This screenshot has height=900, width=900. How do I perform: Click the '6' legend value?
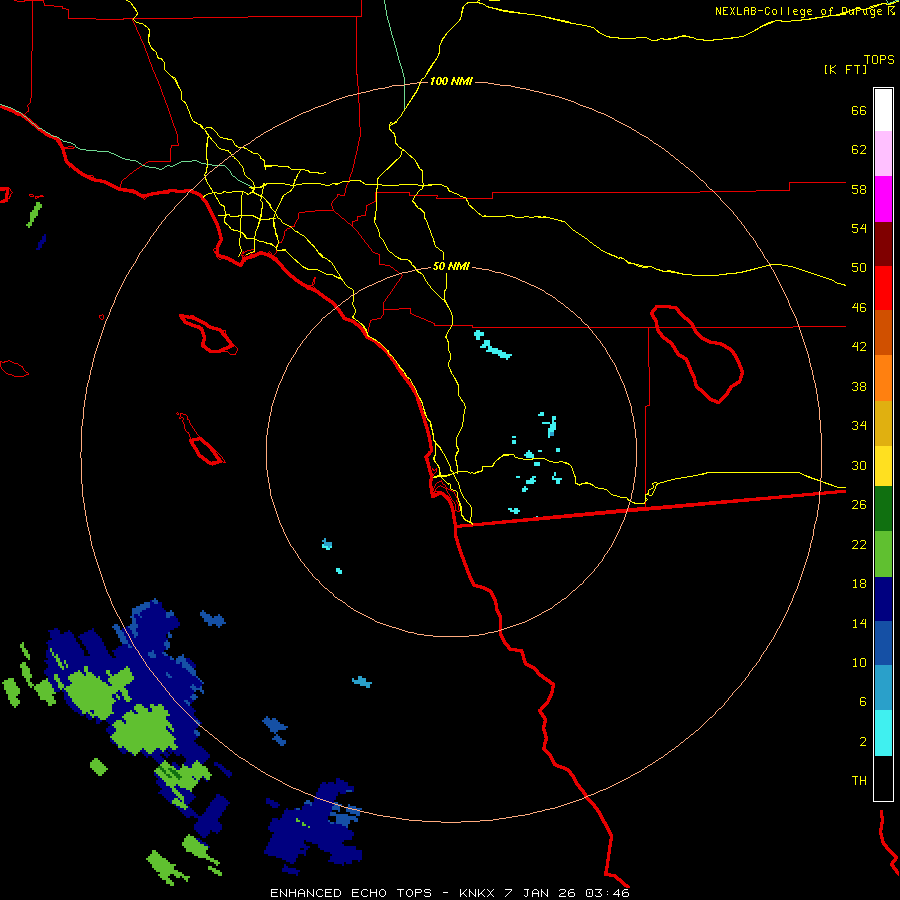coord(863,702)
